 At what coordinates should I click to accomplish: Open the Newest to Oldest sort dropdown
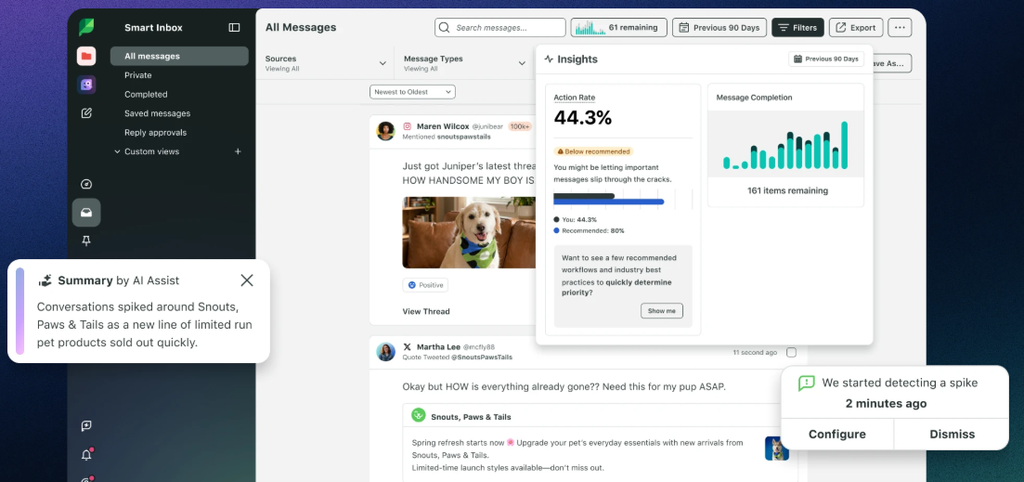click(x=412, y=92)
